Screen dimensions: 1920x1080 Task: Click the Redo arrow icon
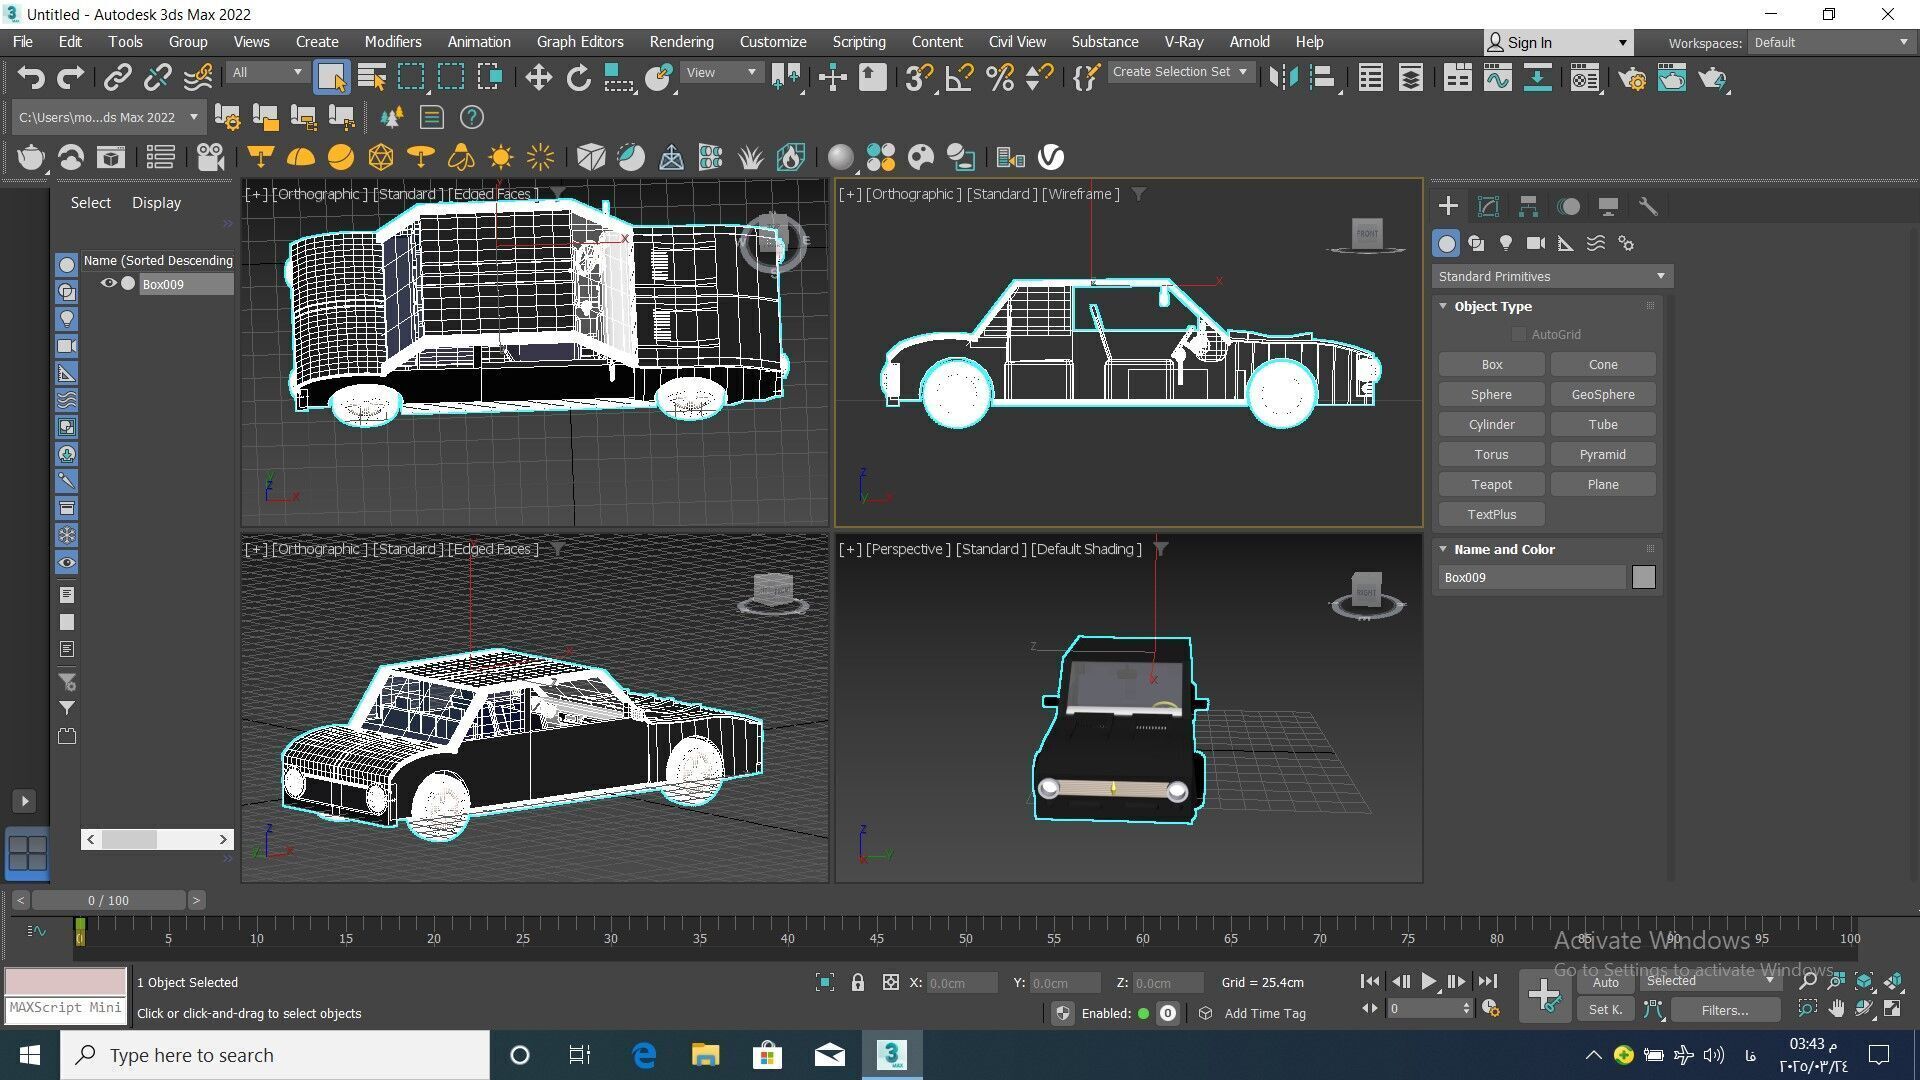point(70,78)
